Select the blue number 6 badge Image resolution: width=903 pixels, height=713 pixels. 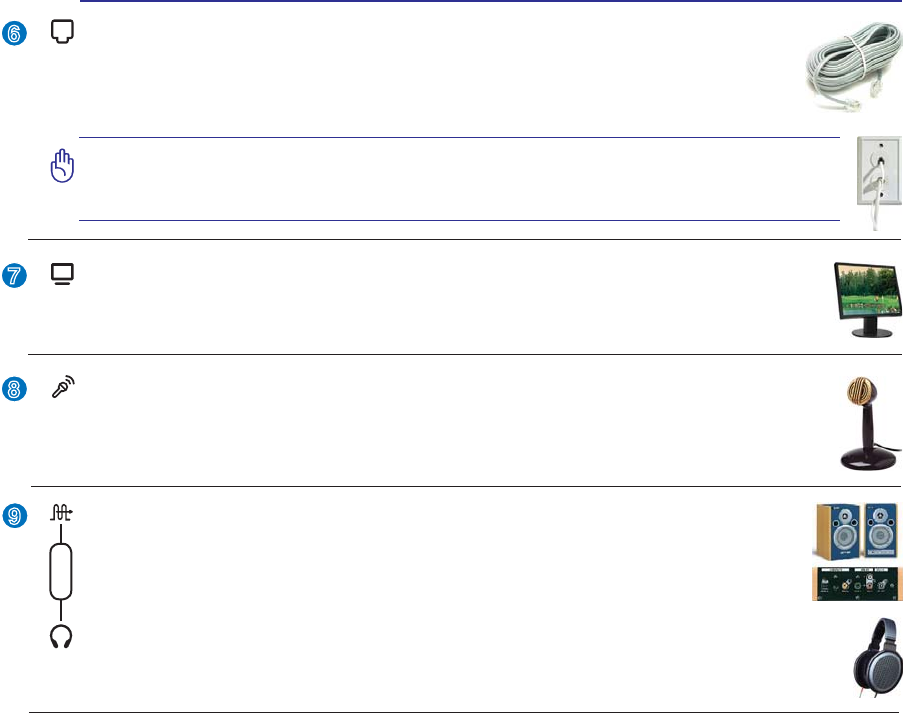[x=14, y=33]
